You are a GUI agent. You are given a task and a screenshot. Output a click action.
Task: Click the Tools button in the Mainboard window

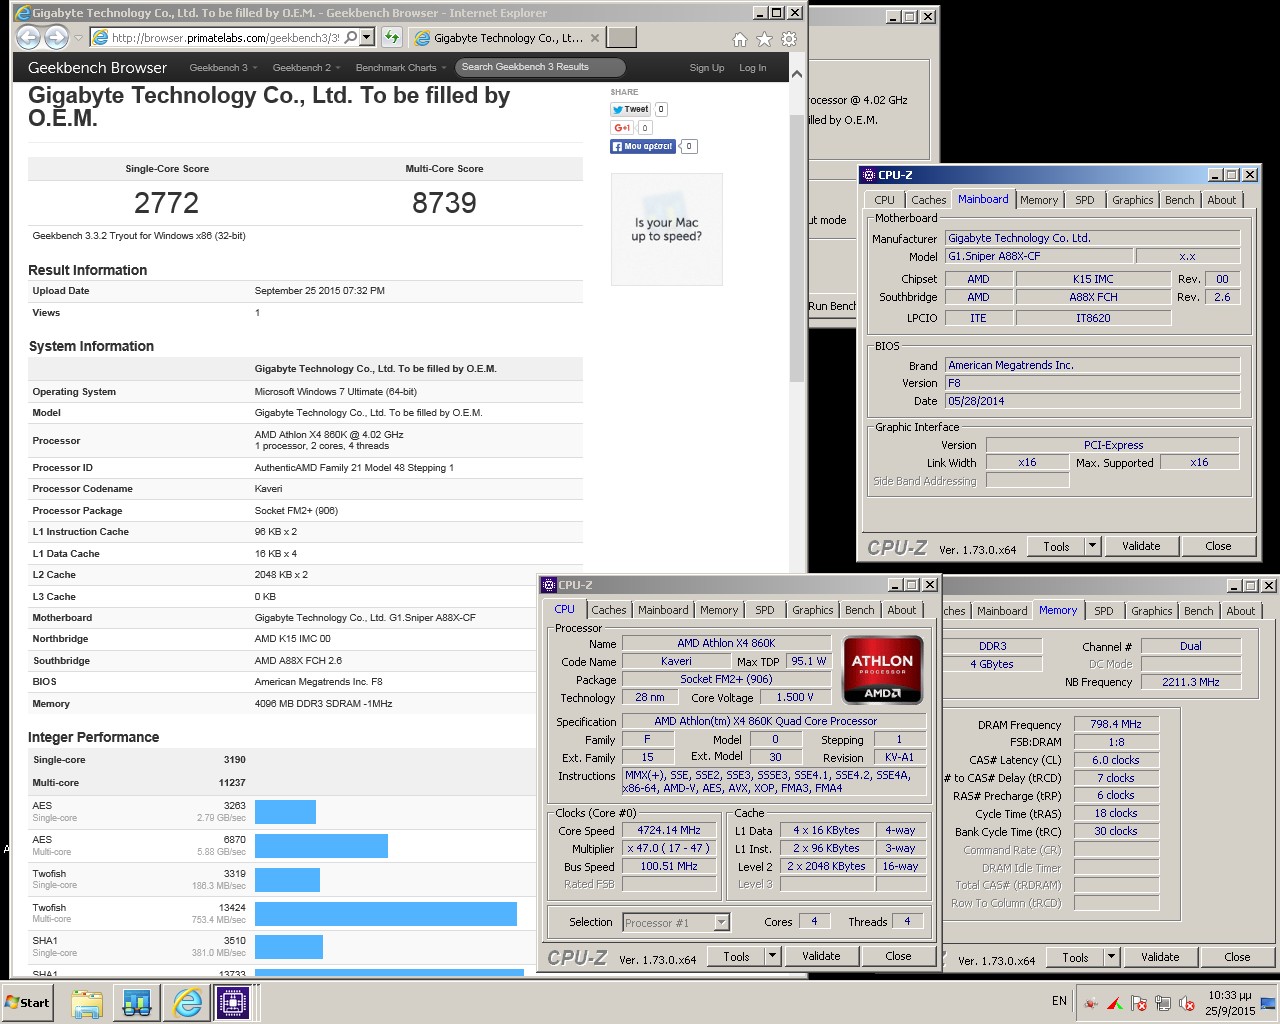tap(1057, 546)
